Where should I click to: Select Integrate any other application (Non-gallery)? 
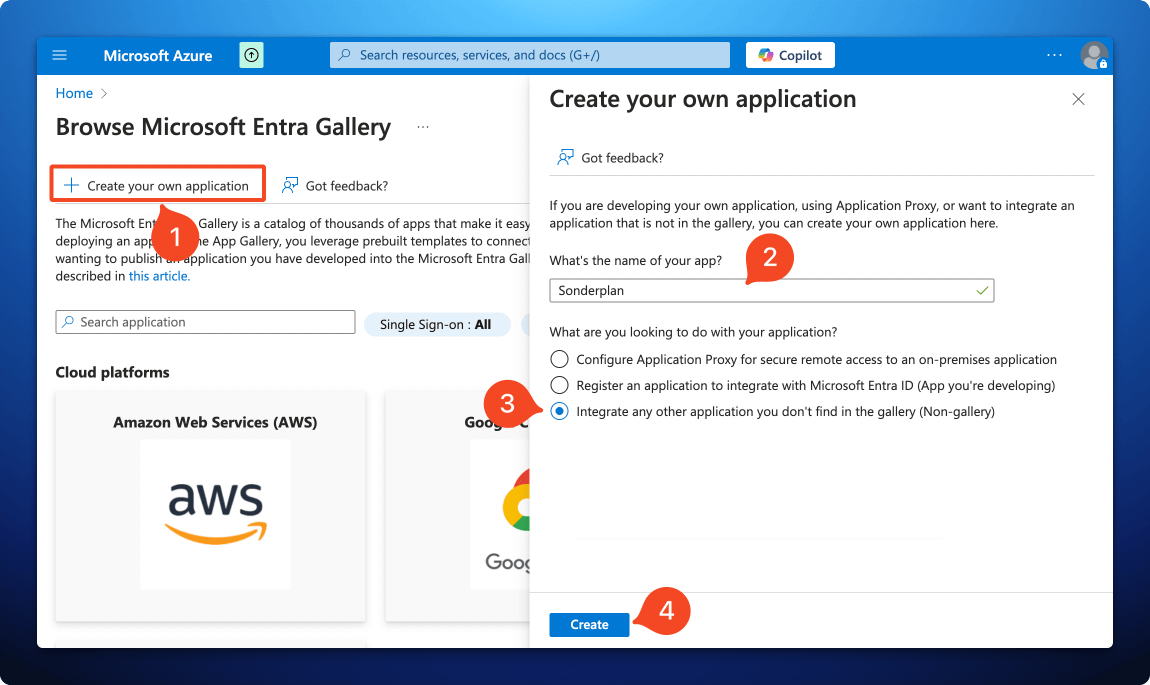pyautogui.click(x=559, y=411)
